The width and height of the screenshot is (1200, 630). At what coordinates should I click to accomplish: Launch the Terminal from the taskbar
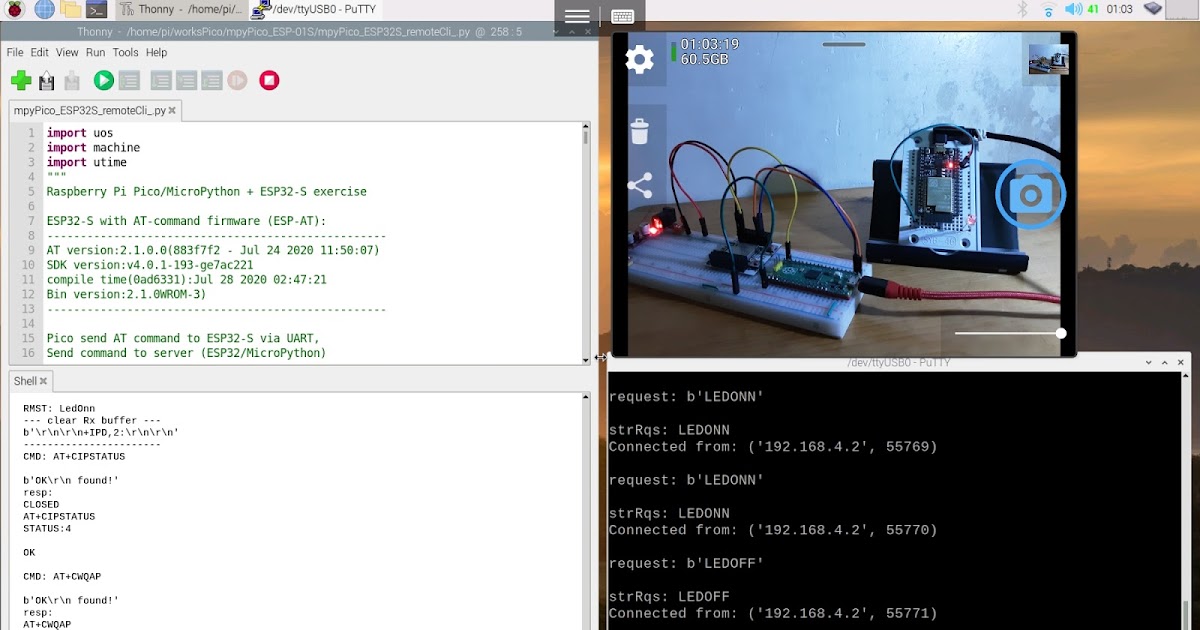tap(96, 10)
